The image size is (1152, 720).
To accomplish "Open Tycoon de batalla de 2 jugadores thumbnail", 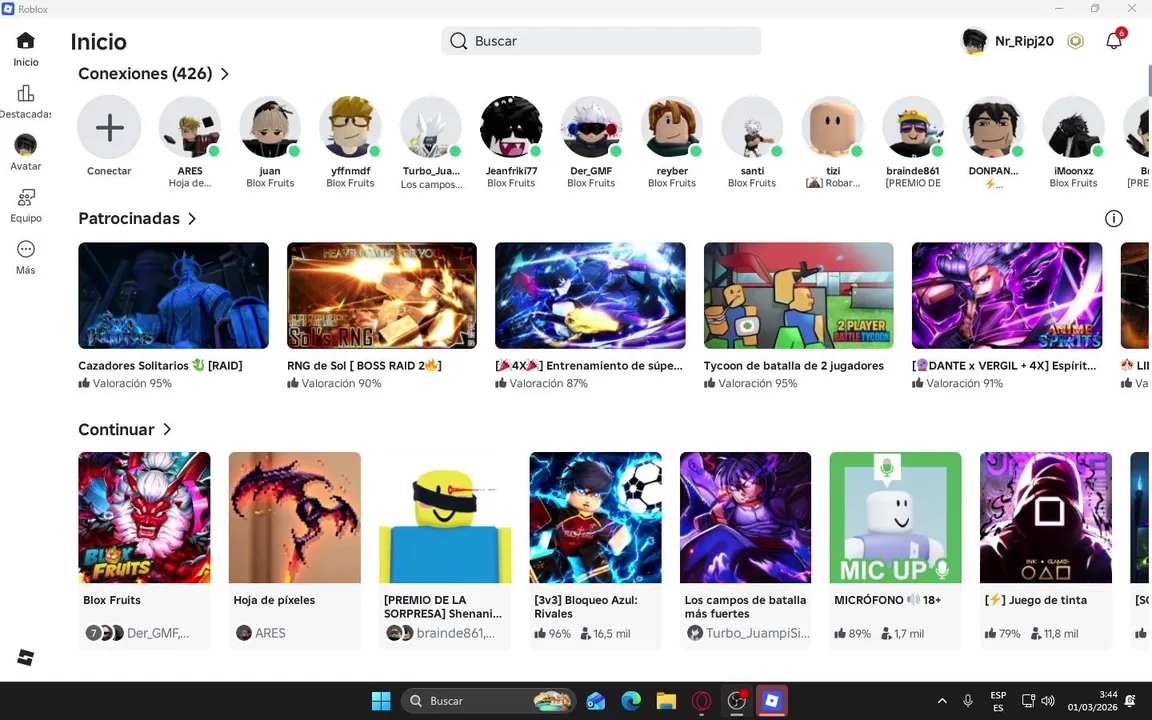I will point(799,295).
